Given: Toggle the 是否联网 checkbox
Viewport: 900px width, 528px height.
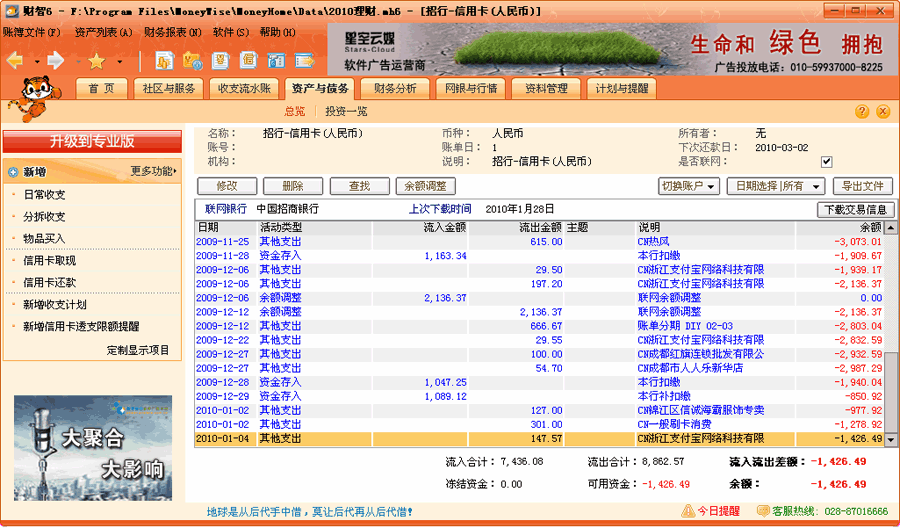Looking at the screenshot, I should [826, 161].
